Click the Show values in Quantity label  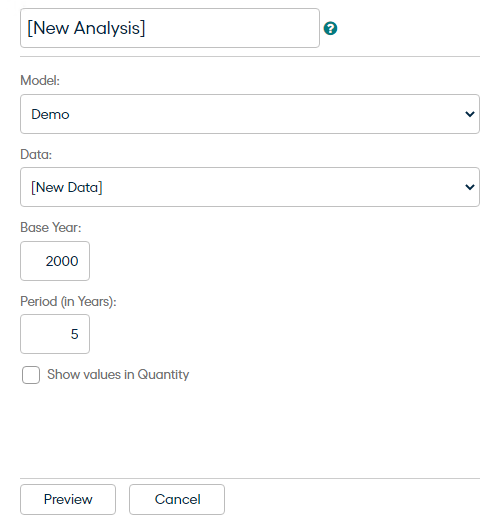pos(118,375)
